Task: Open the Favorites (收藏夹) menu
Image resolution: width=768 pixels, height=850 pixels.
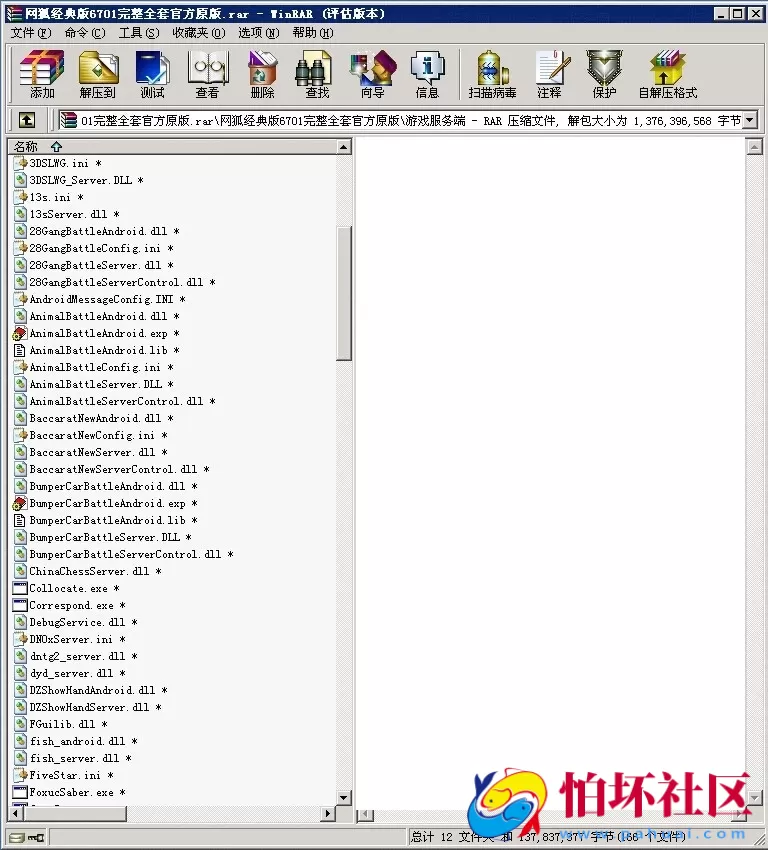Action: (x=198, y=33)
